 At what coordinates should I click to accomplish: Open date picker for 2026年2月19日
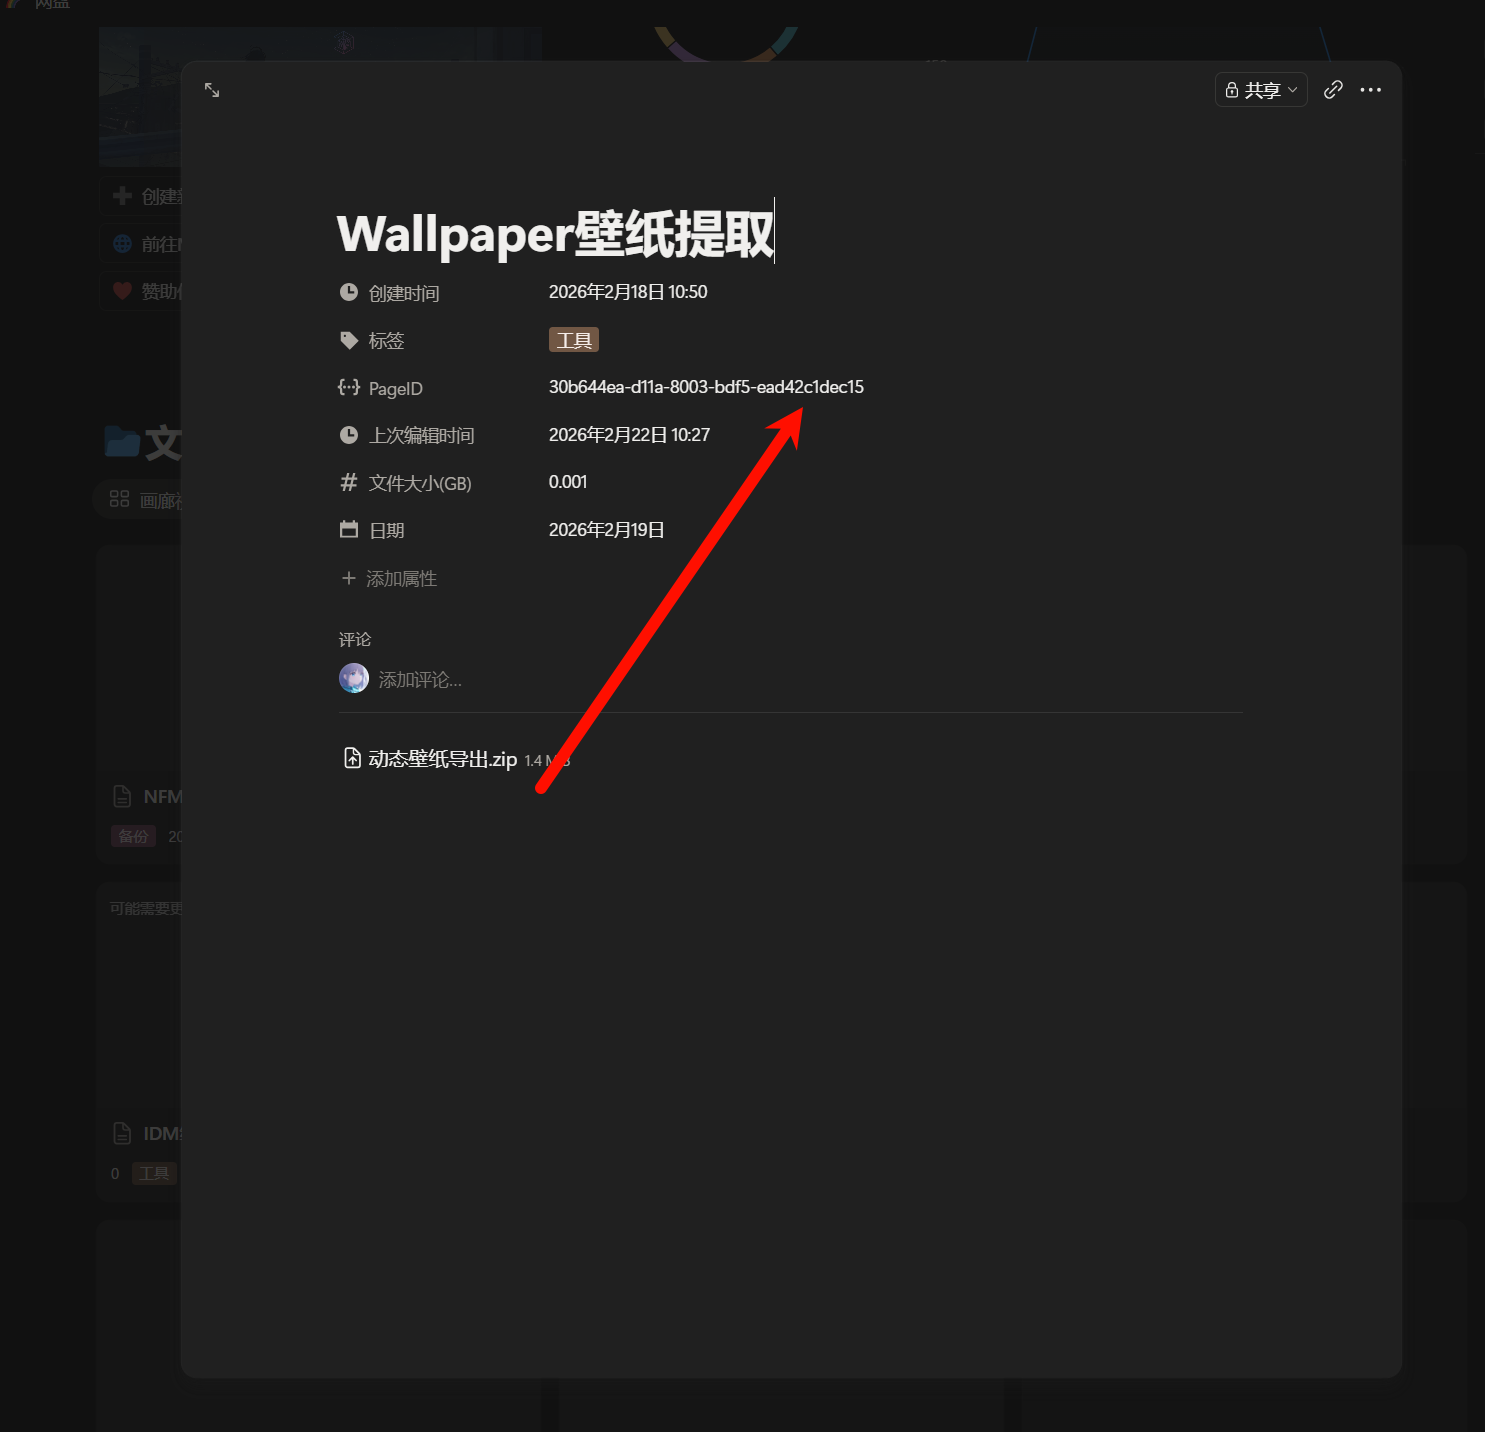coord(606,530)
